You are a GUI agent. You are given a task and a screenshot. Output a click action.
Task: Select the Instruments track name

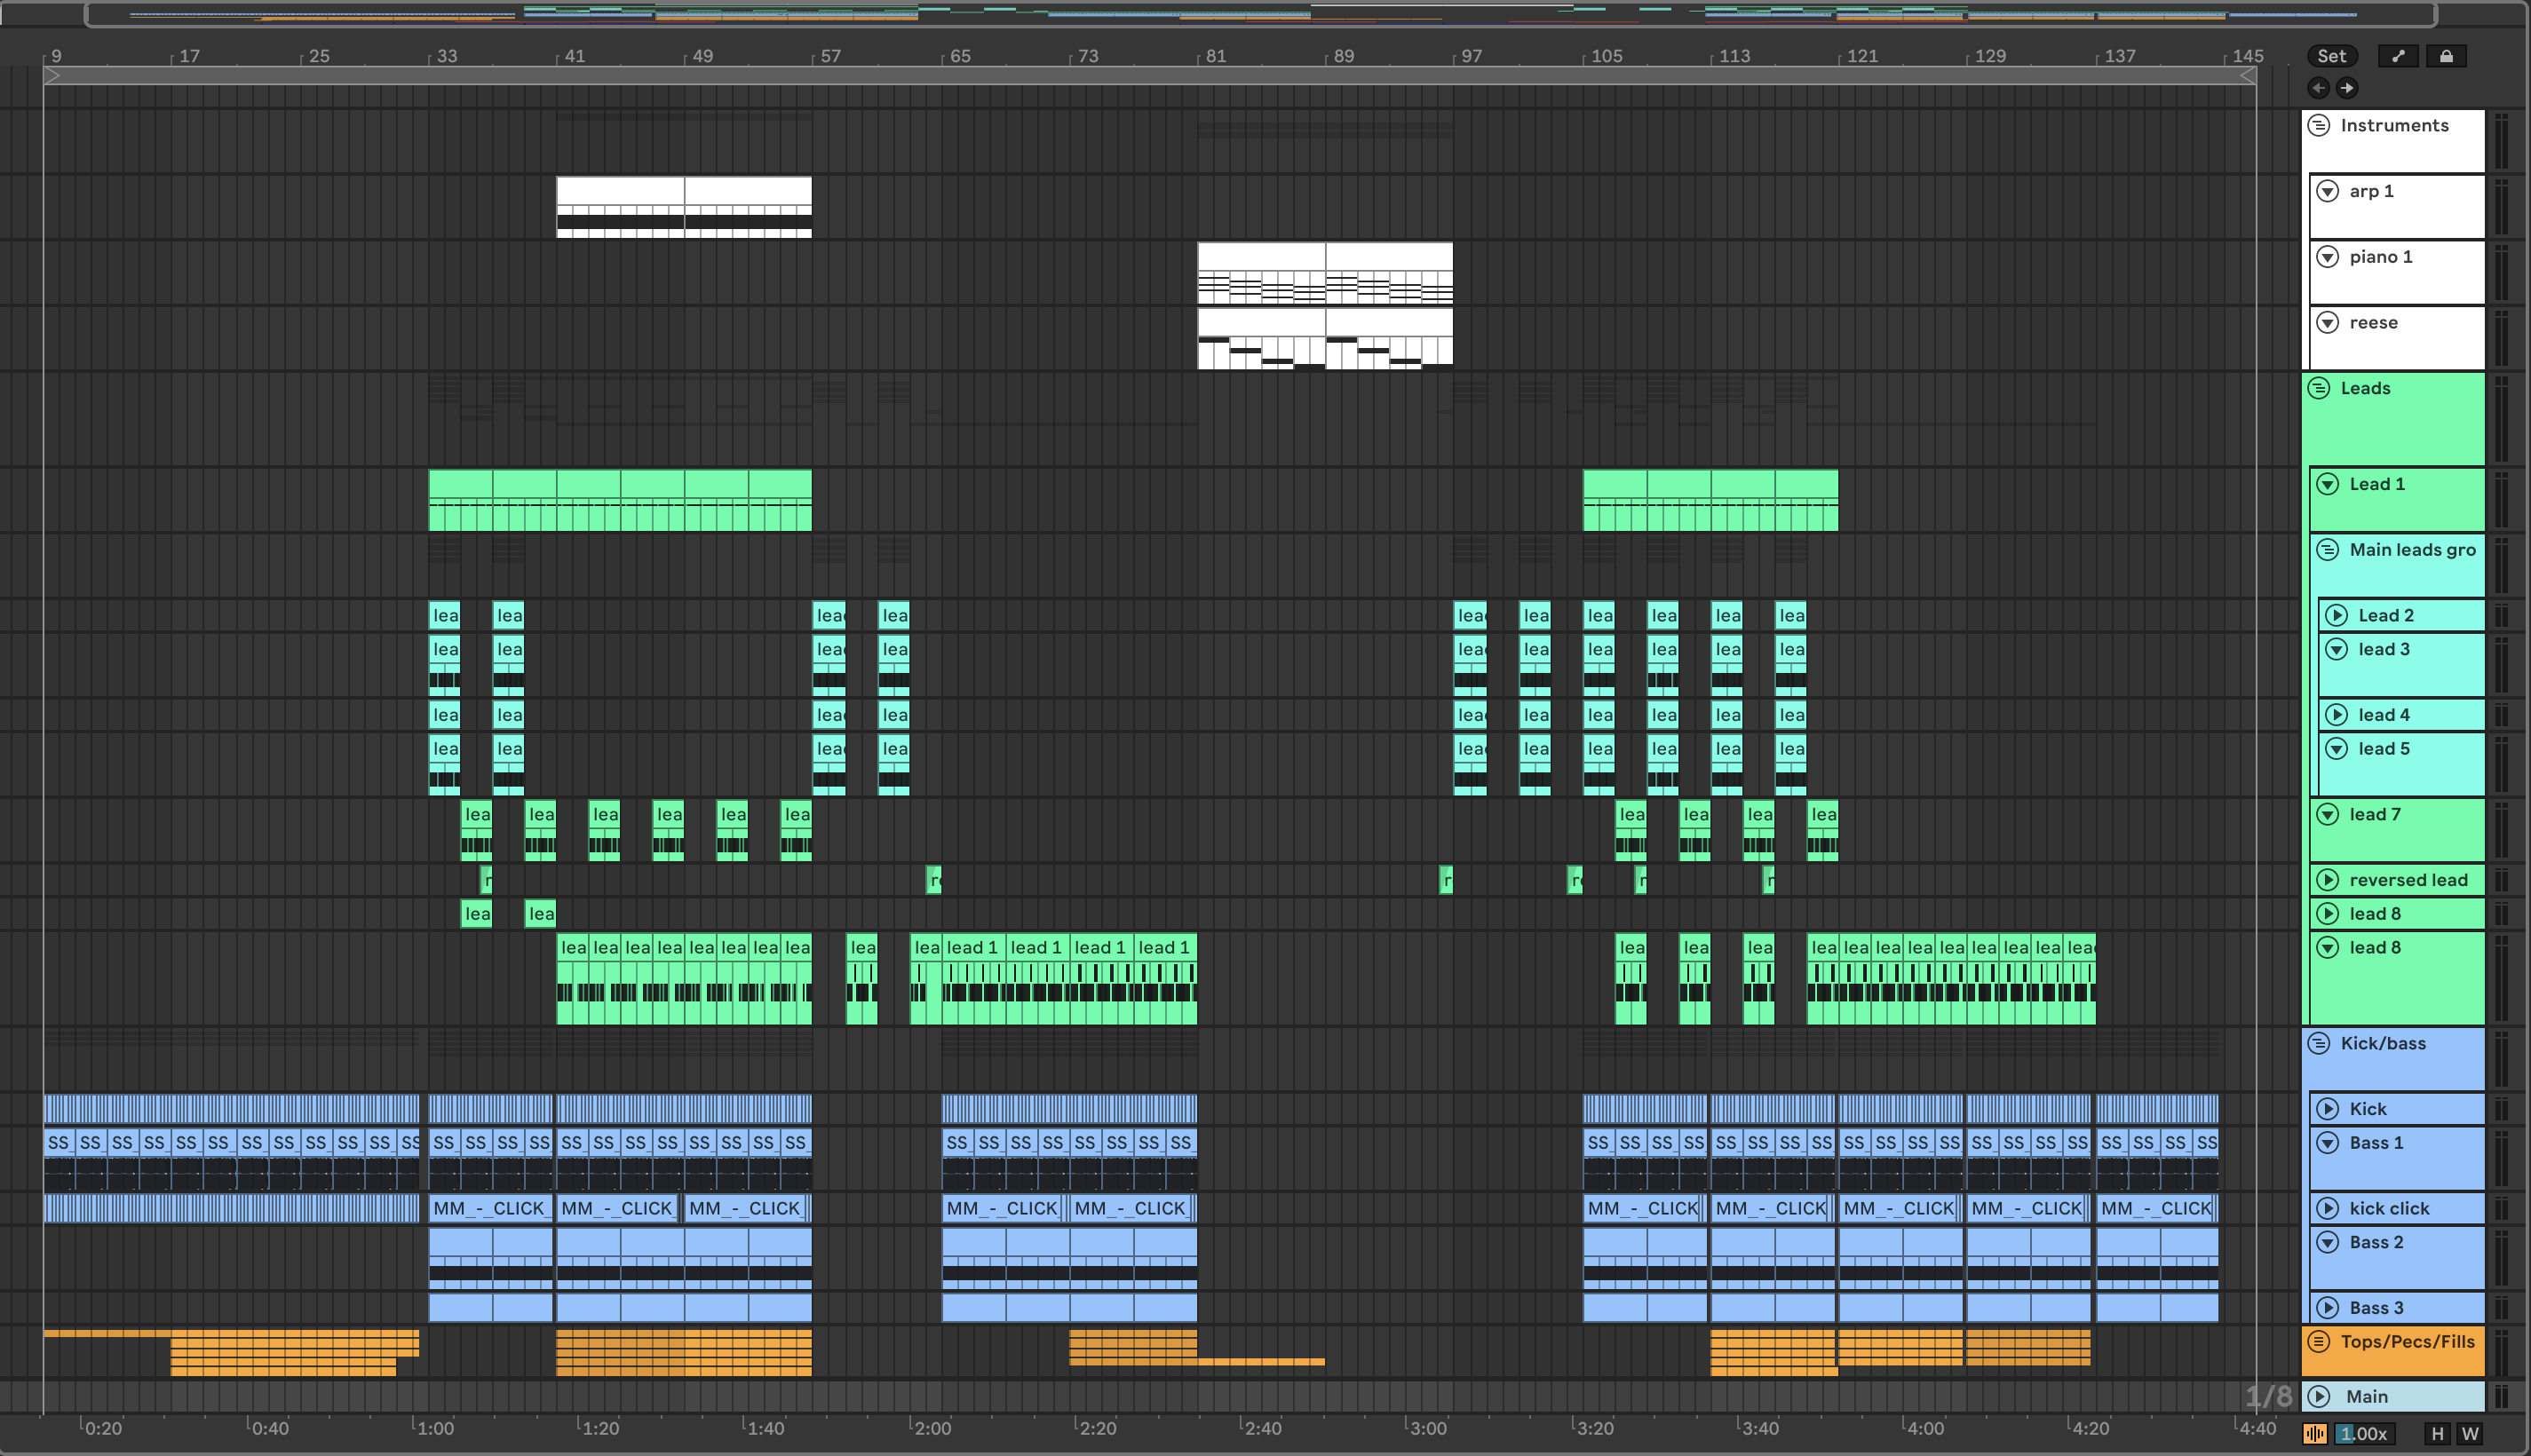point(2394,125)
